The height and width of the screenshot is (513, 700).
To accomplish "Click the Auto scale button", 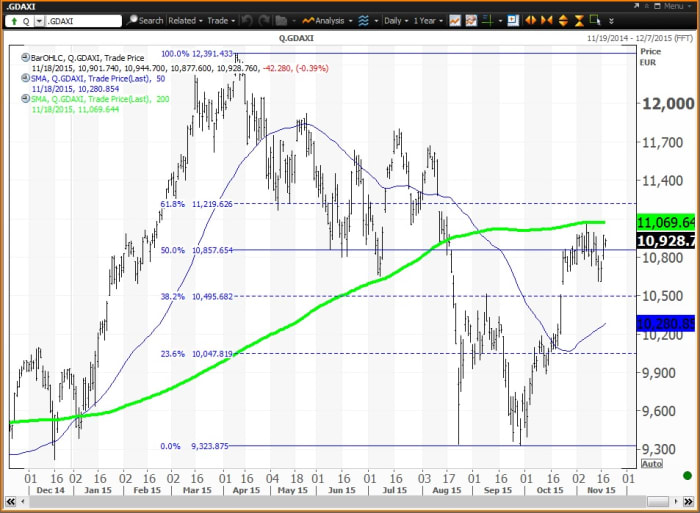I will 651,463.
